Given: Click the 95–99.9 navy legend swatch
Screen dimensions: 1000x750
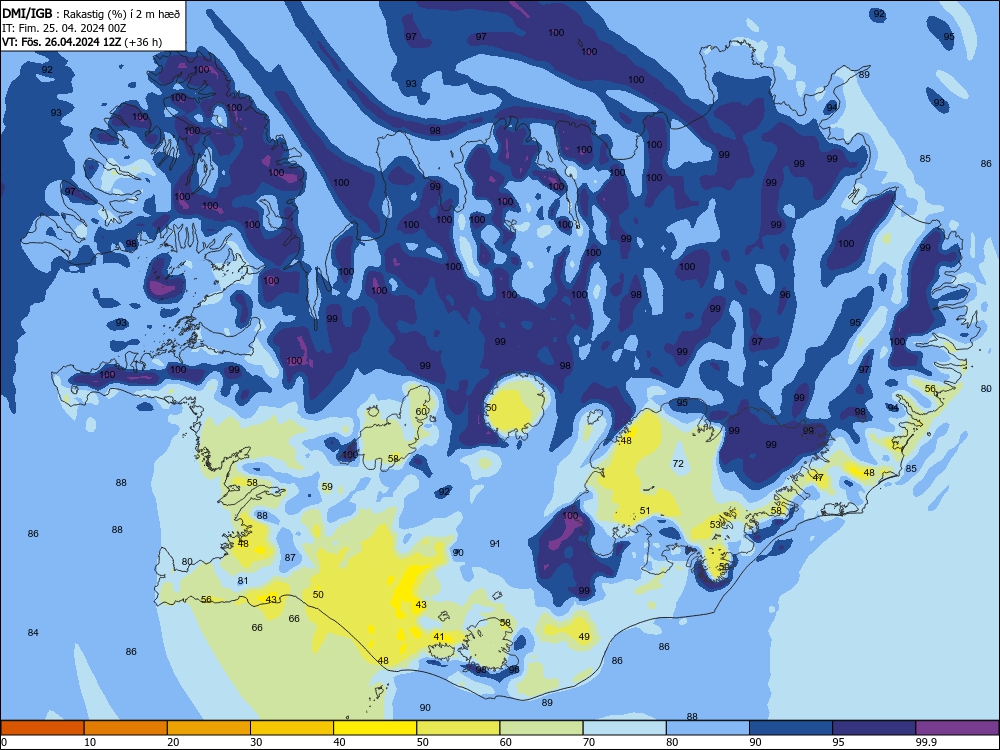Looking at the screenshot, I should tap(874, 728).
